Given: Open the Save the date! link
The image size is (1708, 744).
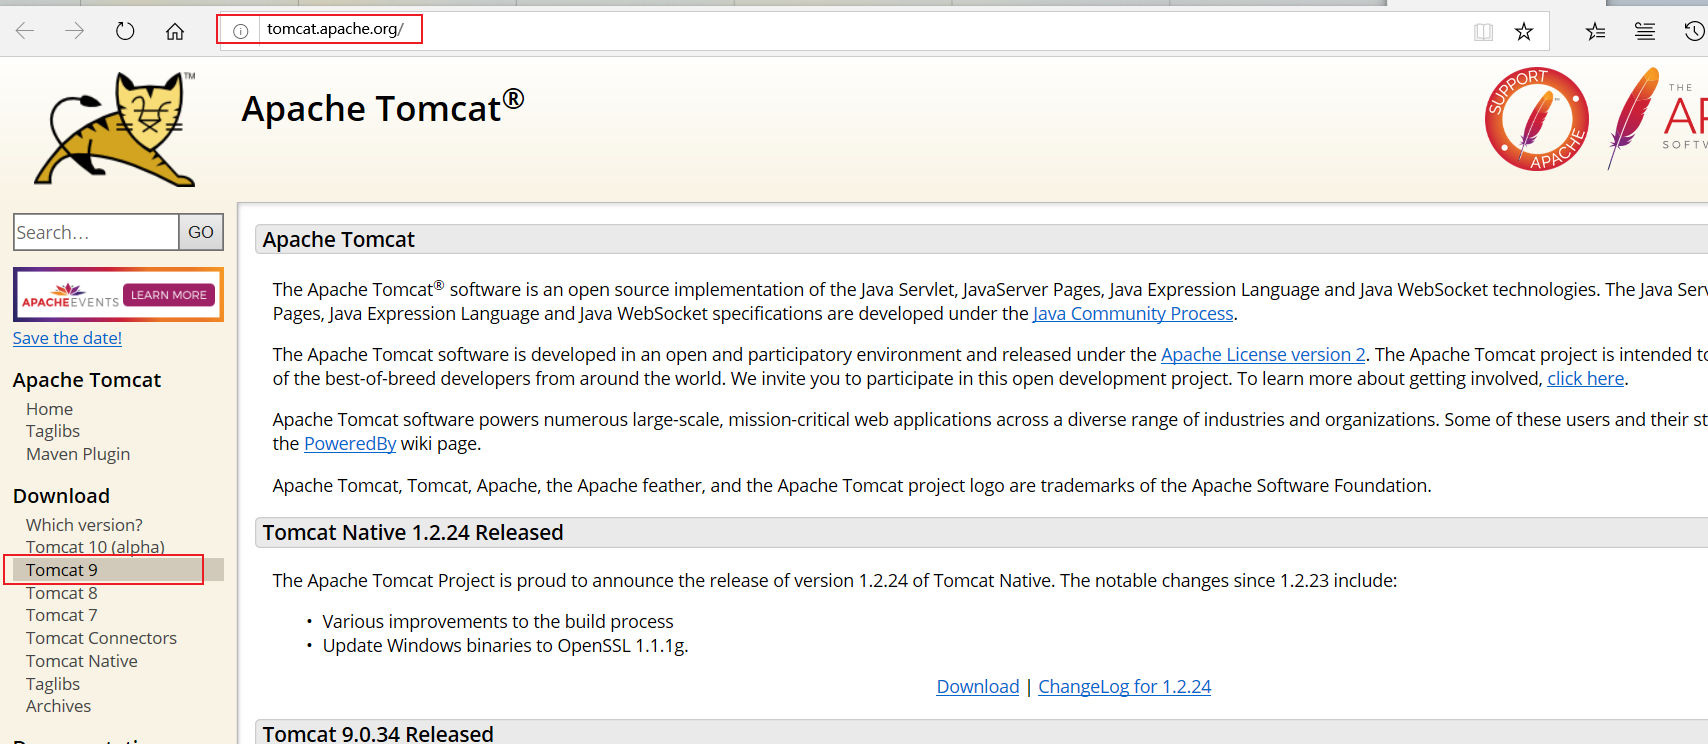Looking at the screenshot, I should (67, 338).
